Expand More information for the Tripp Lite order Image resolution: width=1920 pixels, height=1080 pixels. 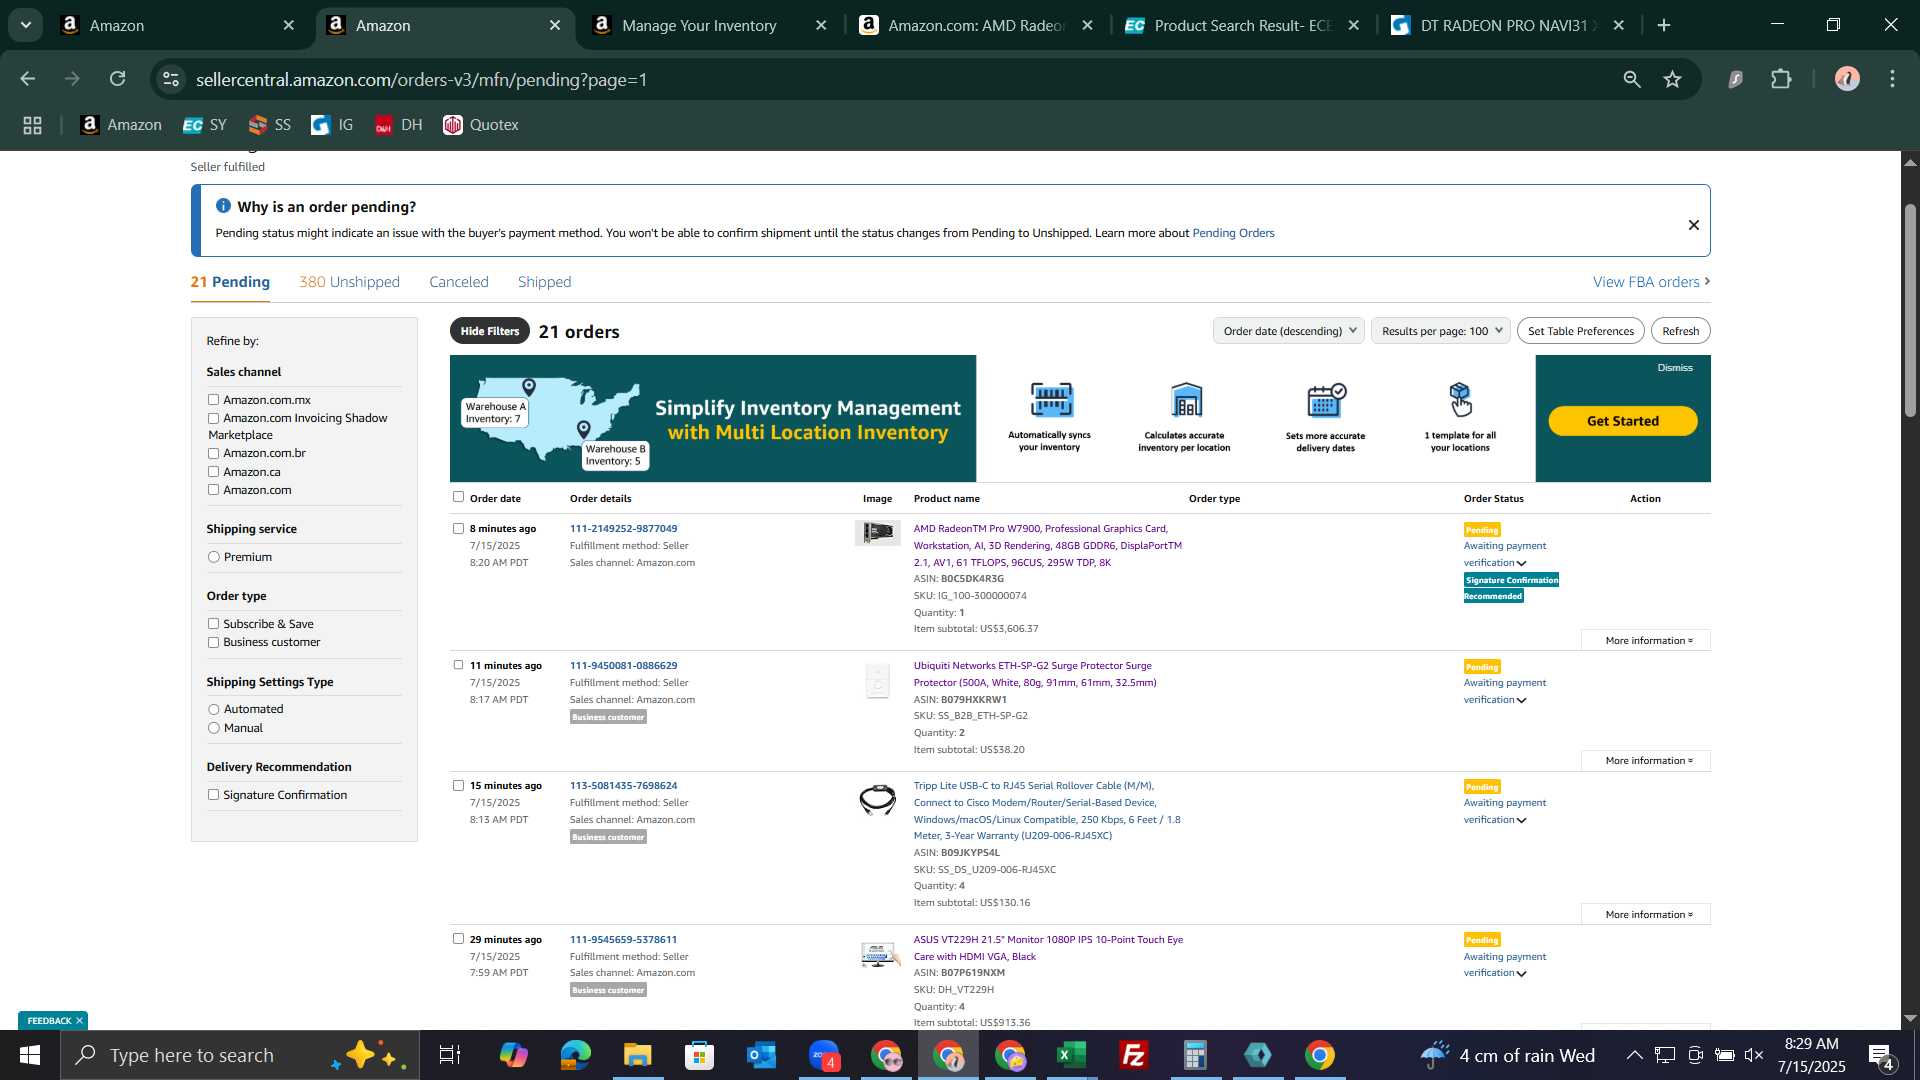(1646, 915)
